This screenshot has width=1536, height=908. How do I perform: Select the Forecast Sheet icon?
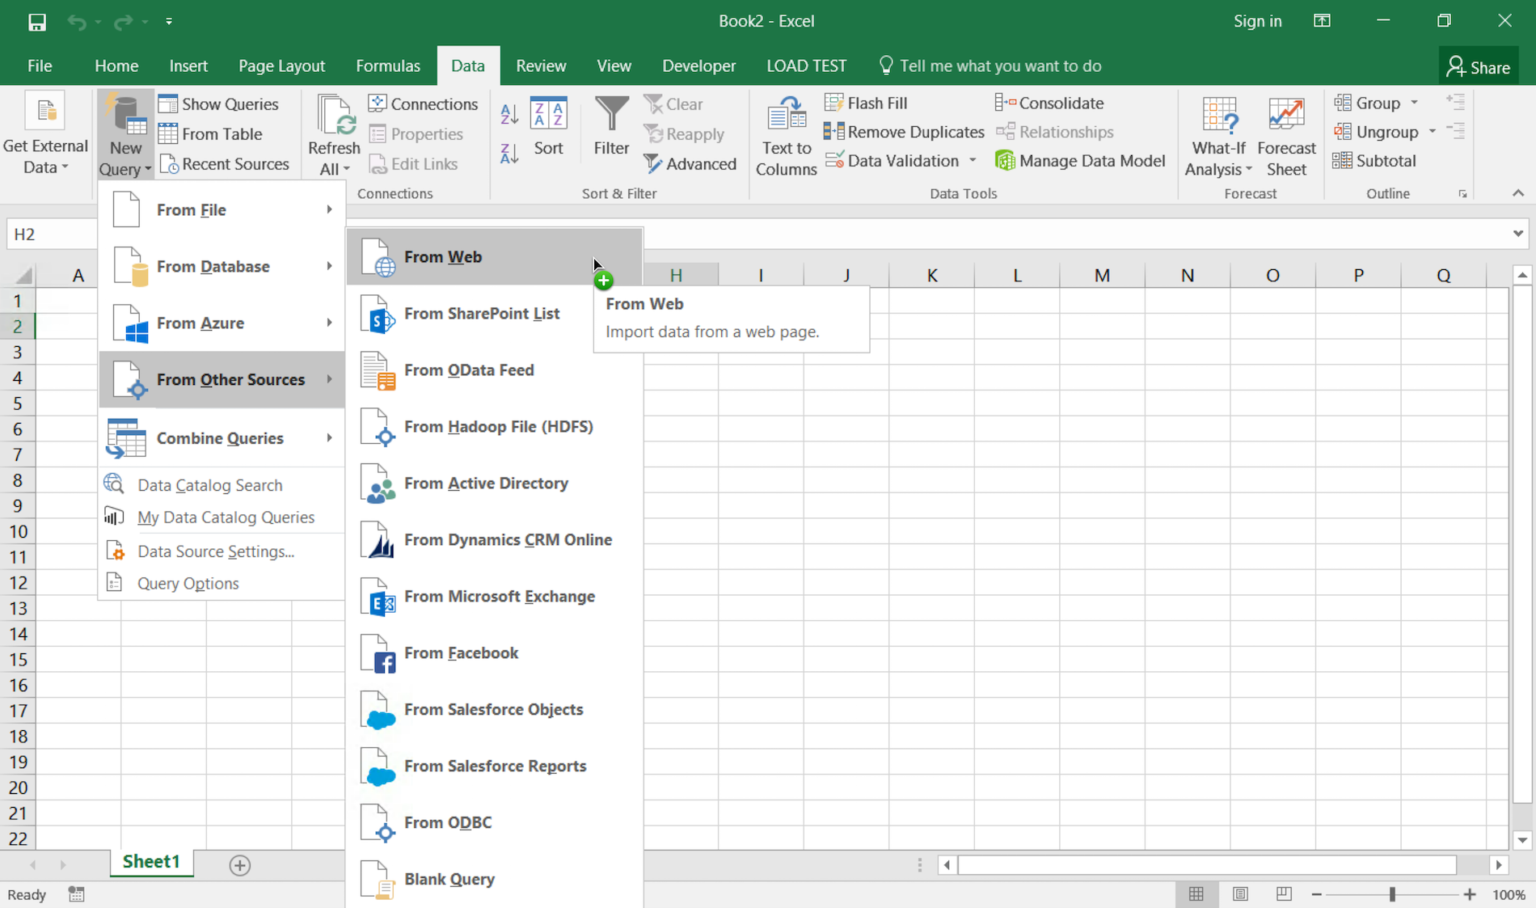point(1286,133)
